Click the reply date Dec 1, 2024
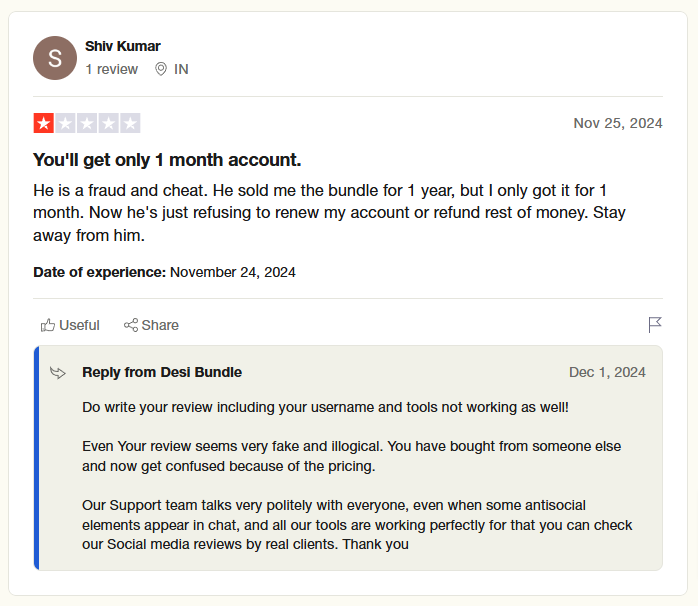The width and height of the screenshot is (698, 606). (x=607, y=372)
